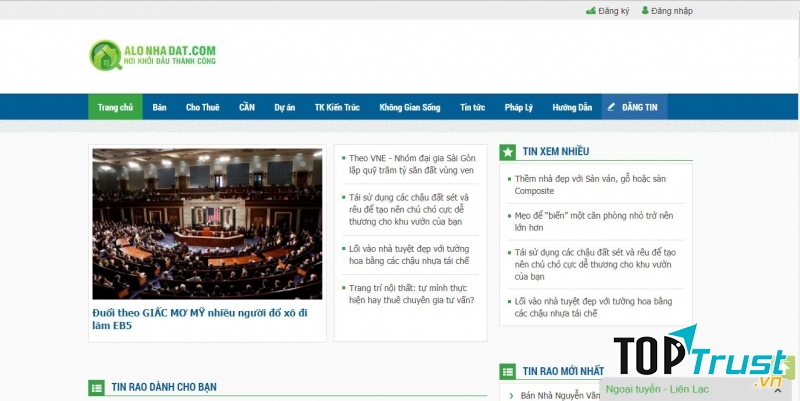800x401 pixels.
Task: Click the Đăng ký user icon
Action: (590, 11)
